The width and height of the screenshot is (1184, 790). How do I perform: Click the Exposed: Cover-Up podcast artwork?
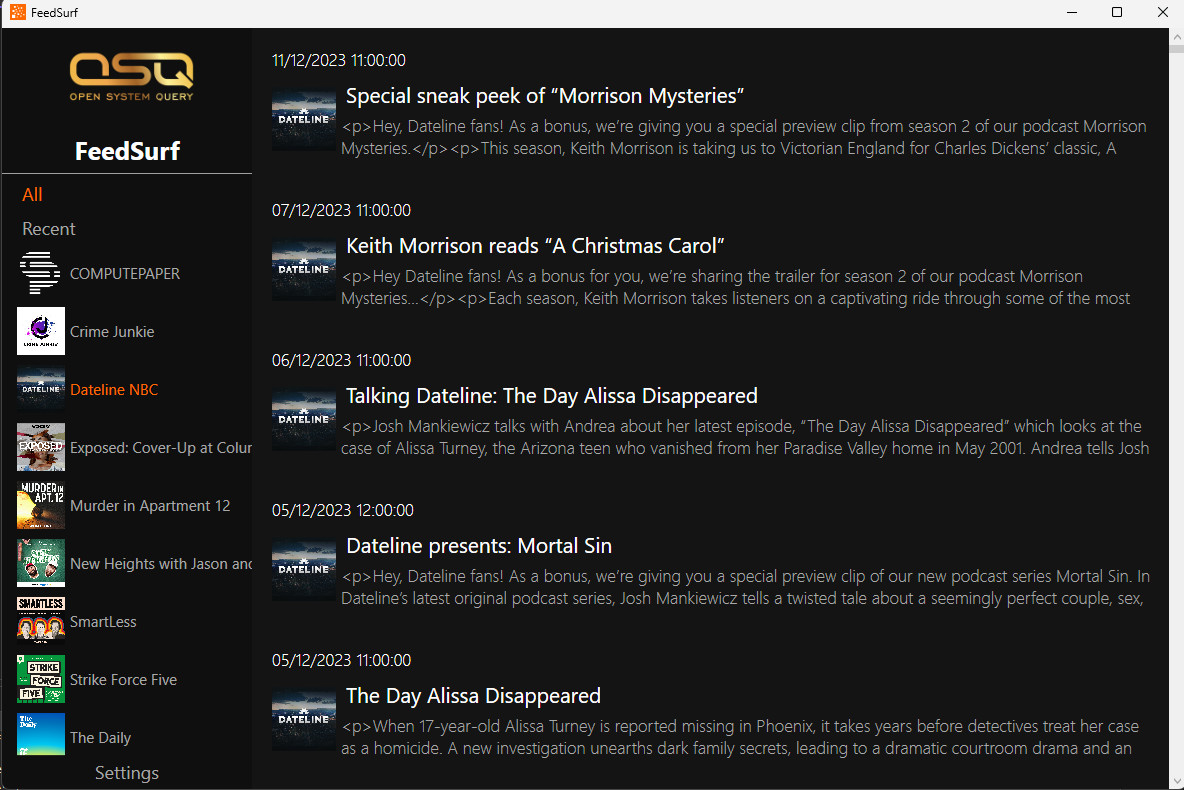coord(41,447)
